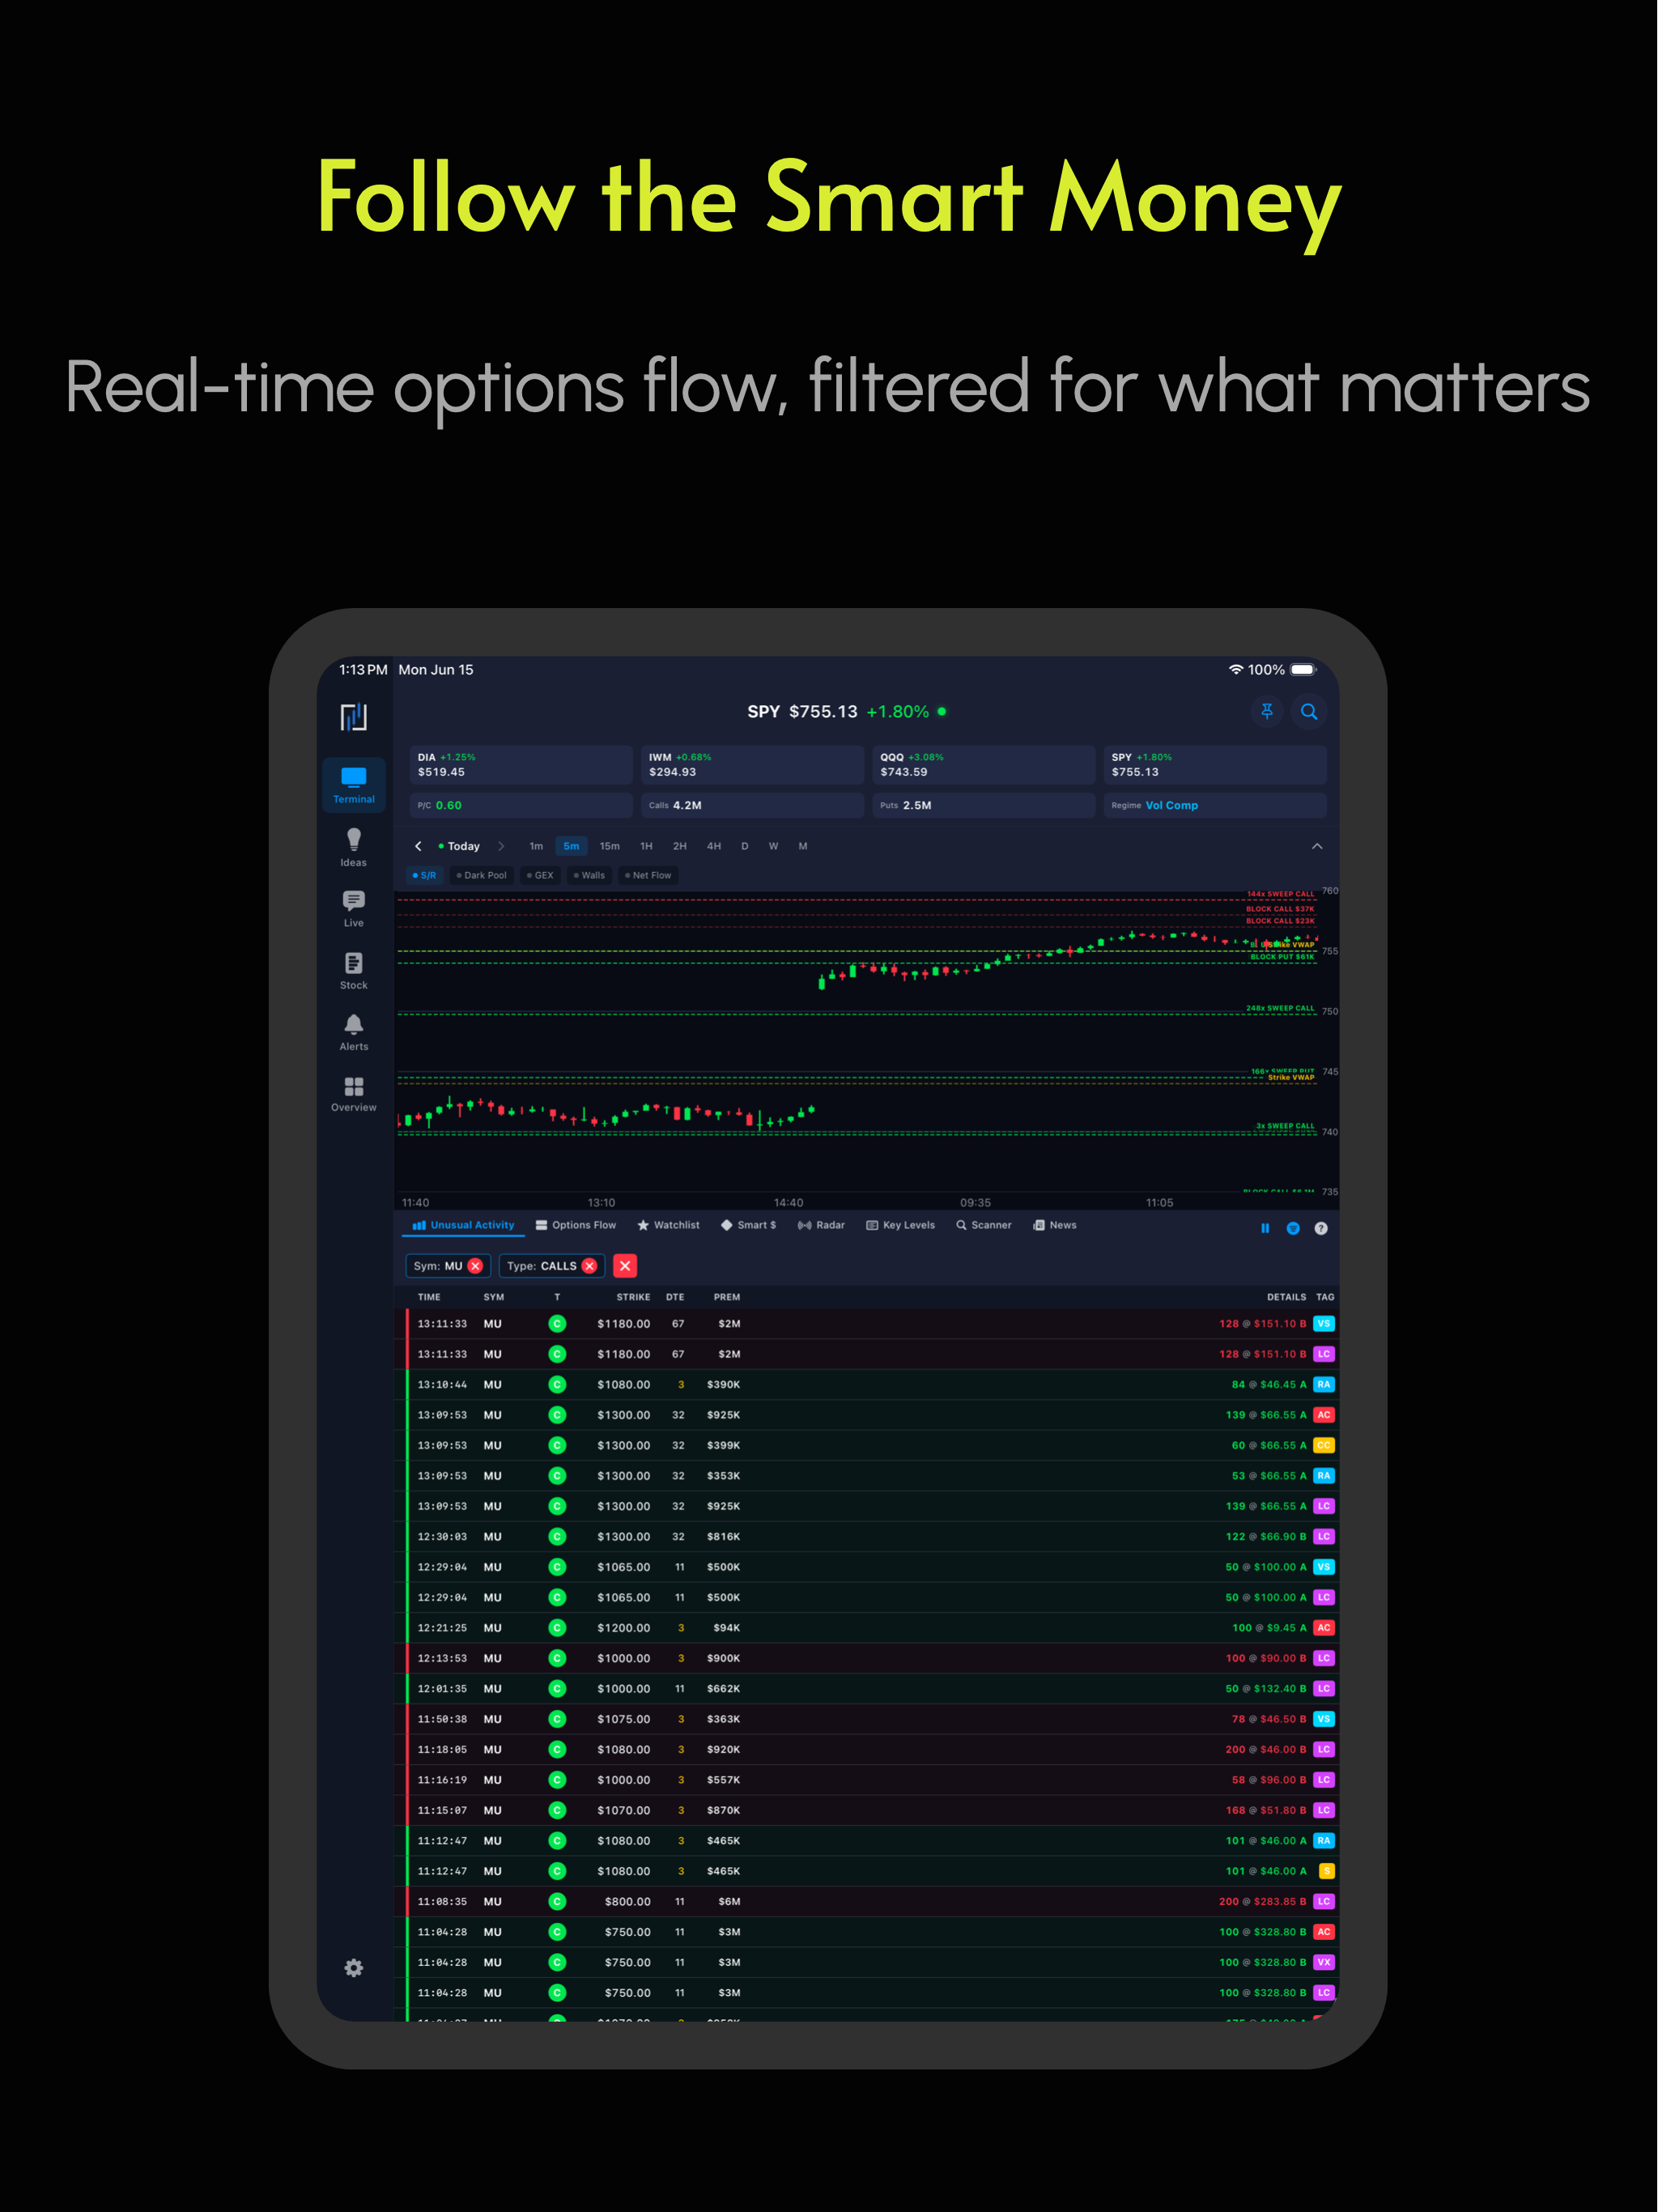This screenshot has height=2212, width=1658.
Task: Sort by the PREM column header
Action: tap(727, 1297)
